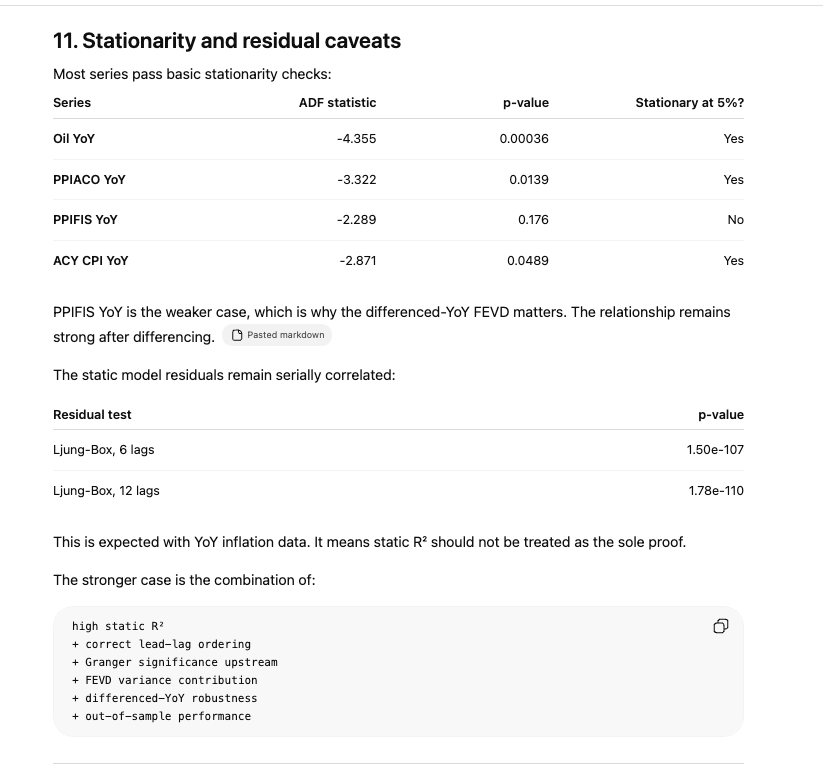
Task: Open the Pasted markdown citation chip
Action: [x=277, y=335]
